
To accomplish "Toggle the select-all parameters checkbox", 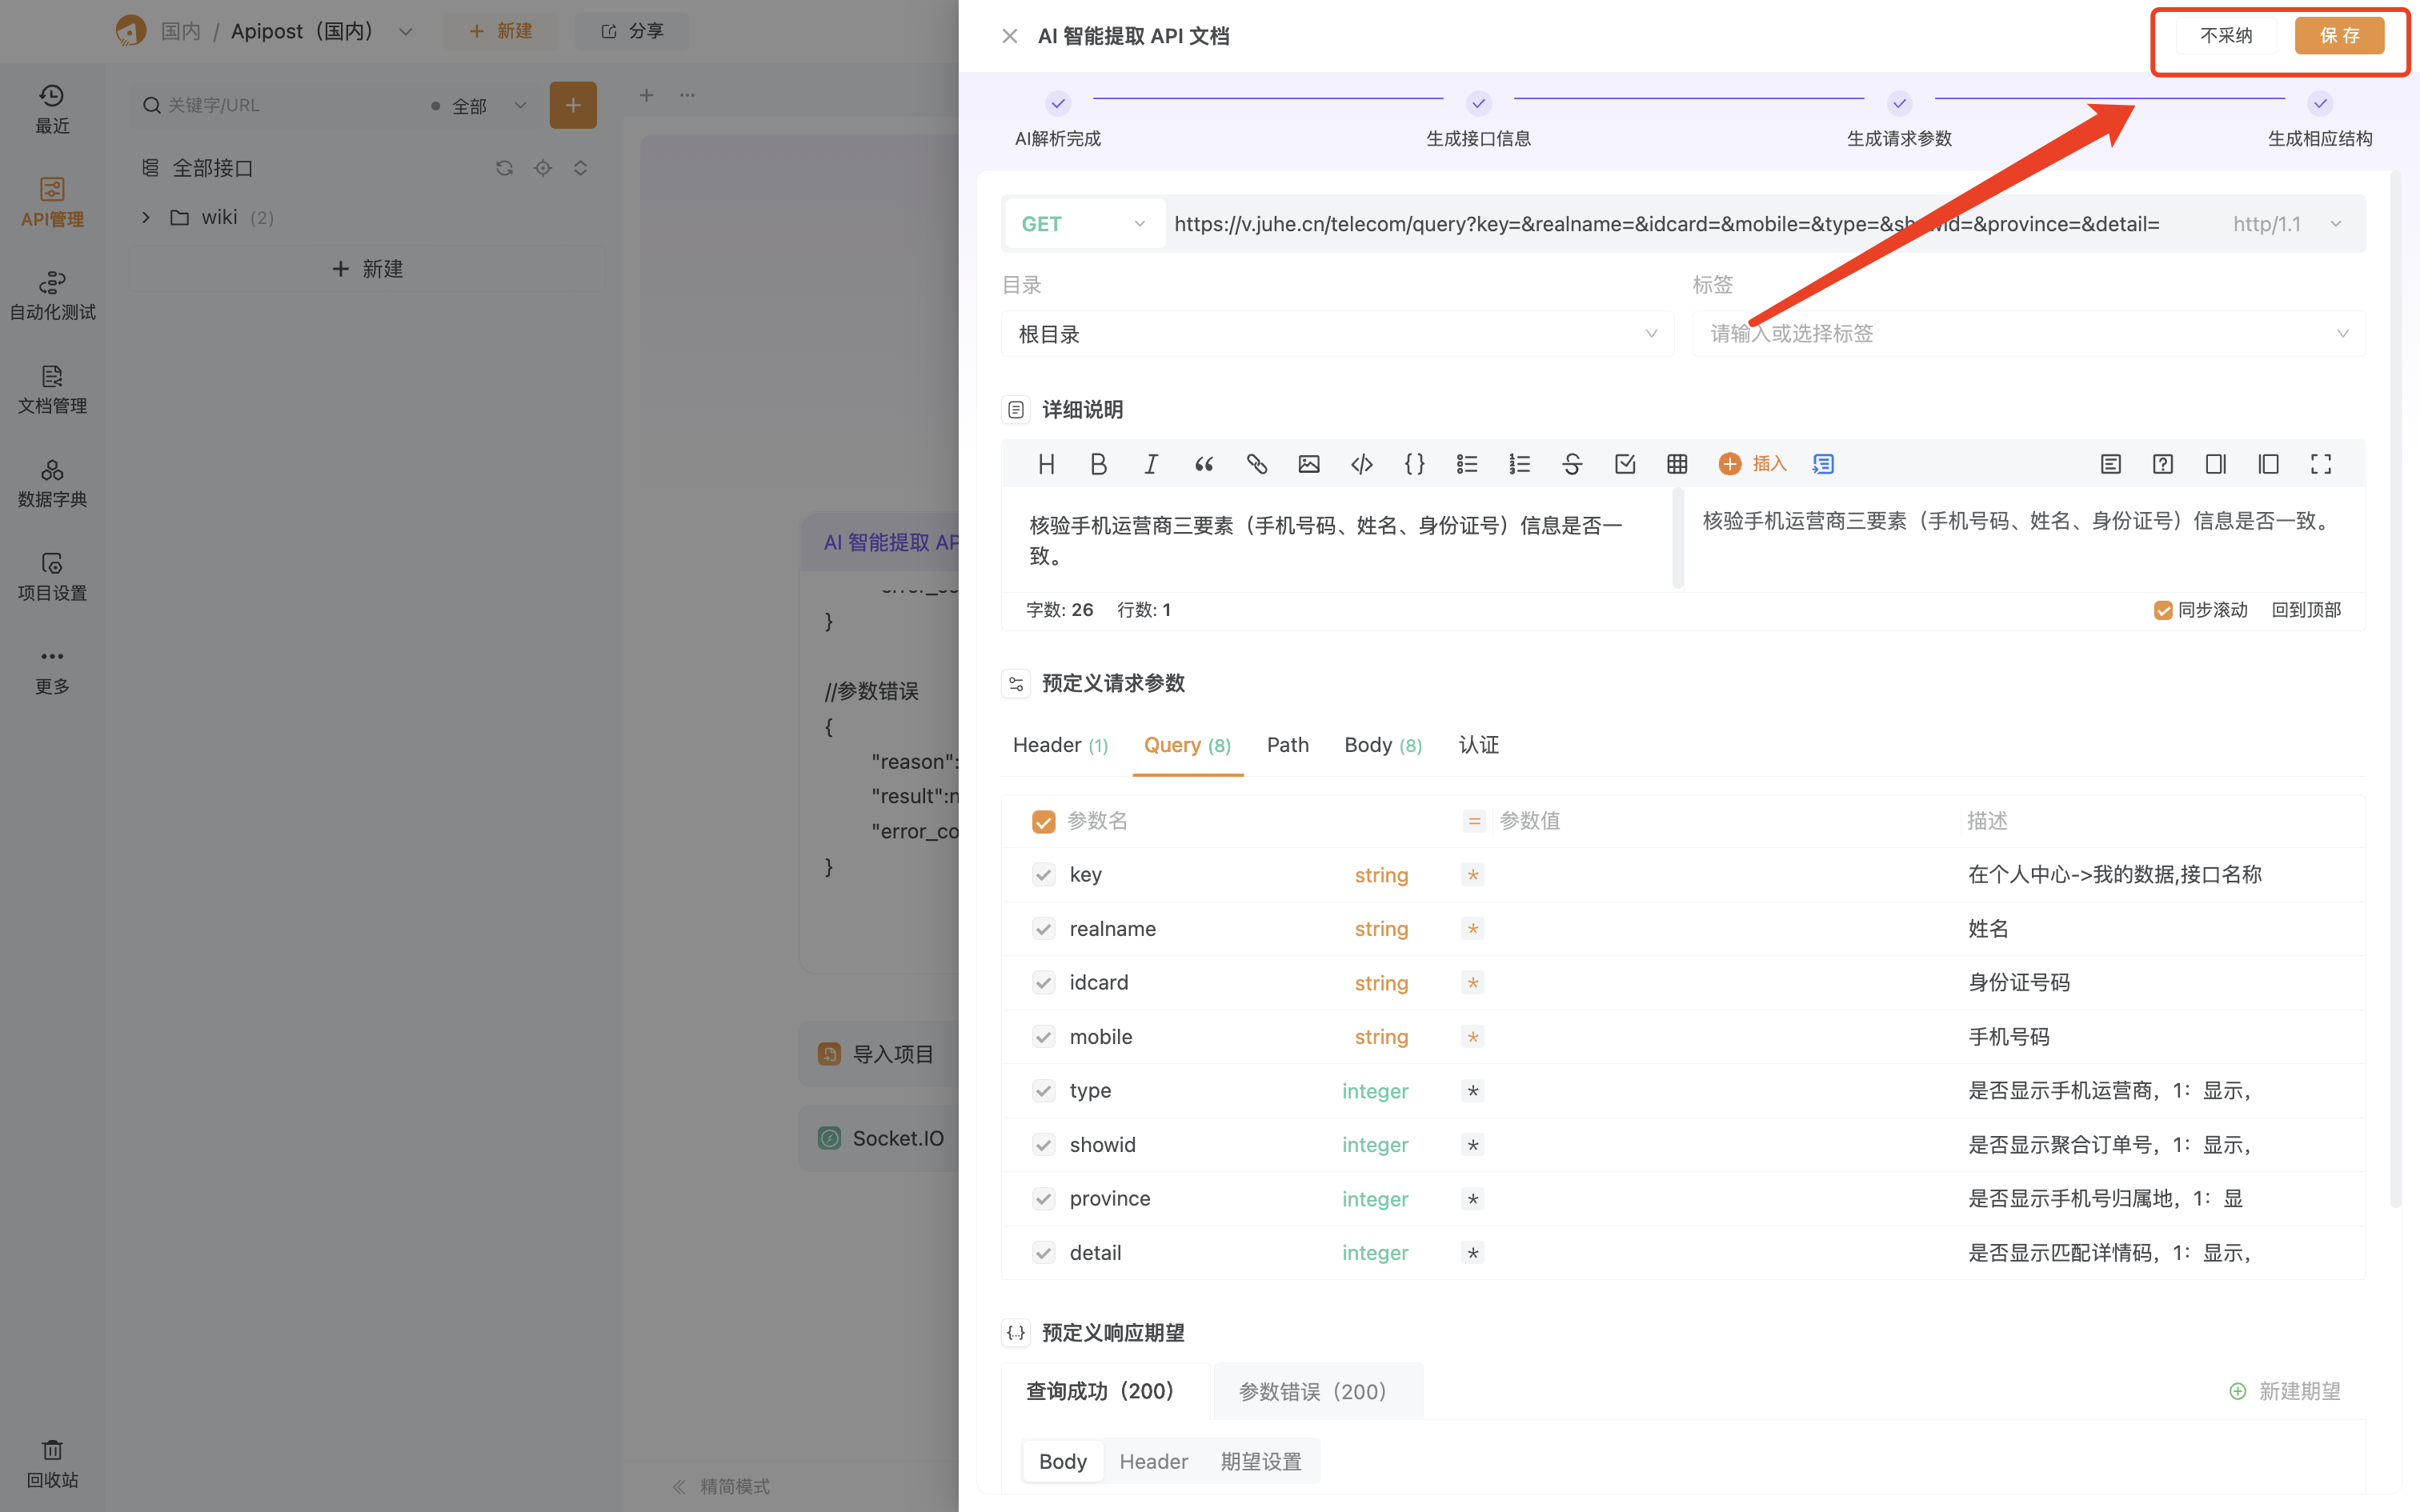I will pos(1043,820).
